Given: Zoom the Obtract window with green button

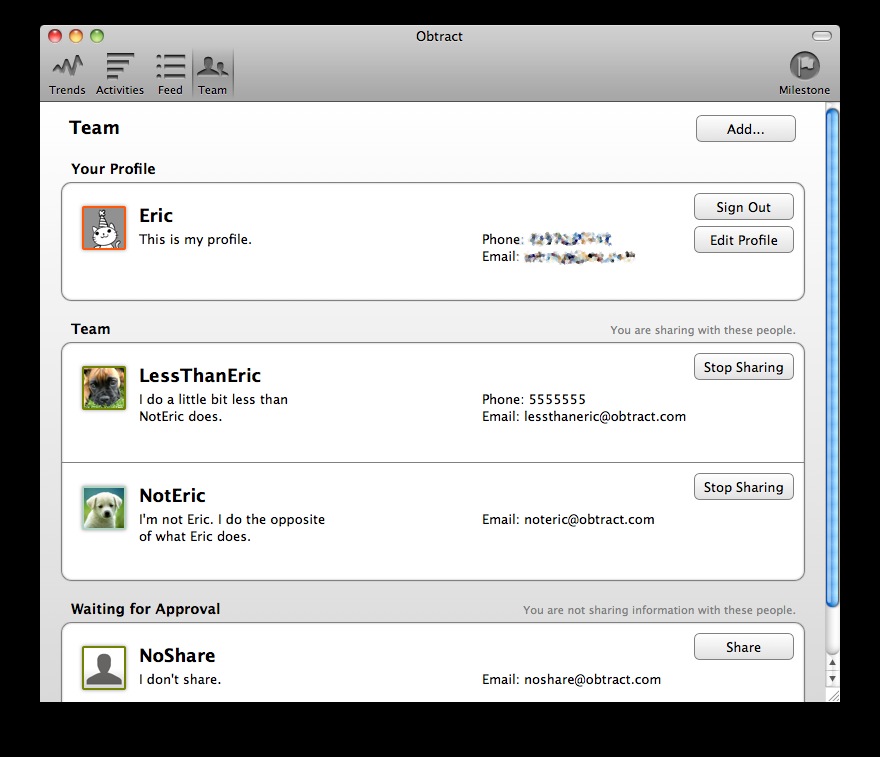Looking at the screenshot, I should [x=97, y=36].
